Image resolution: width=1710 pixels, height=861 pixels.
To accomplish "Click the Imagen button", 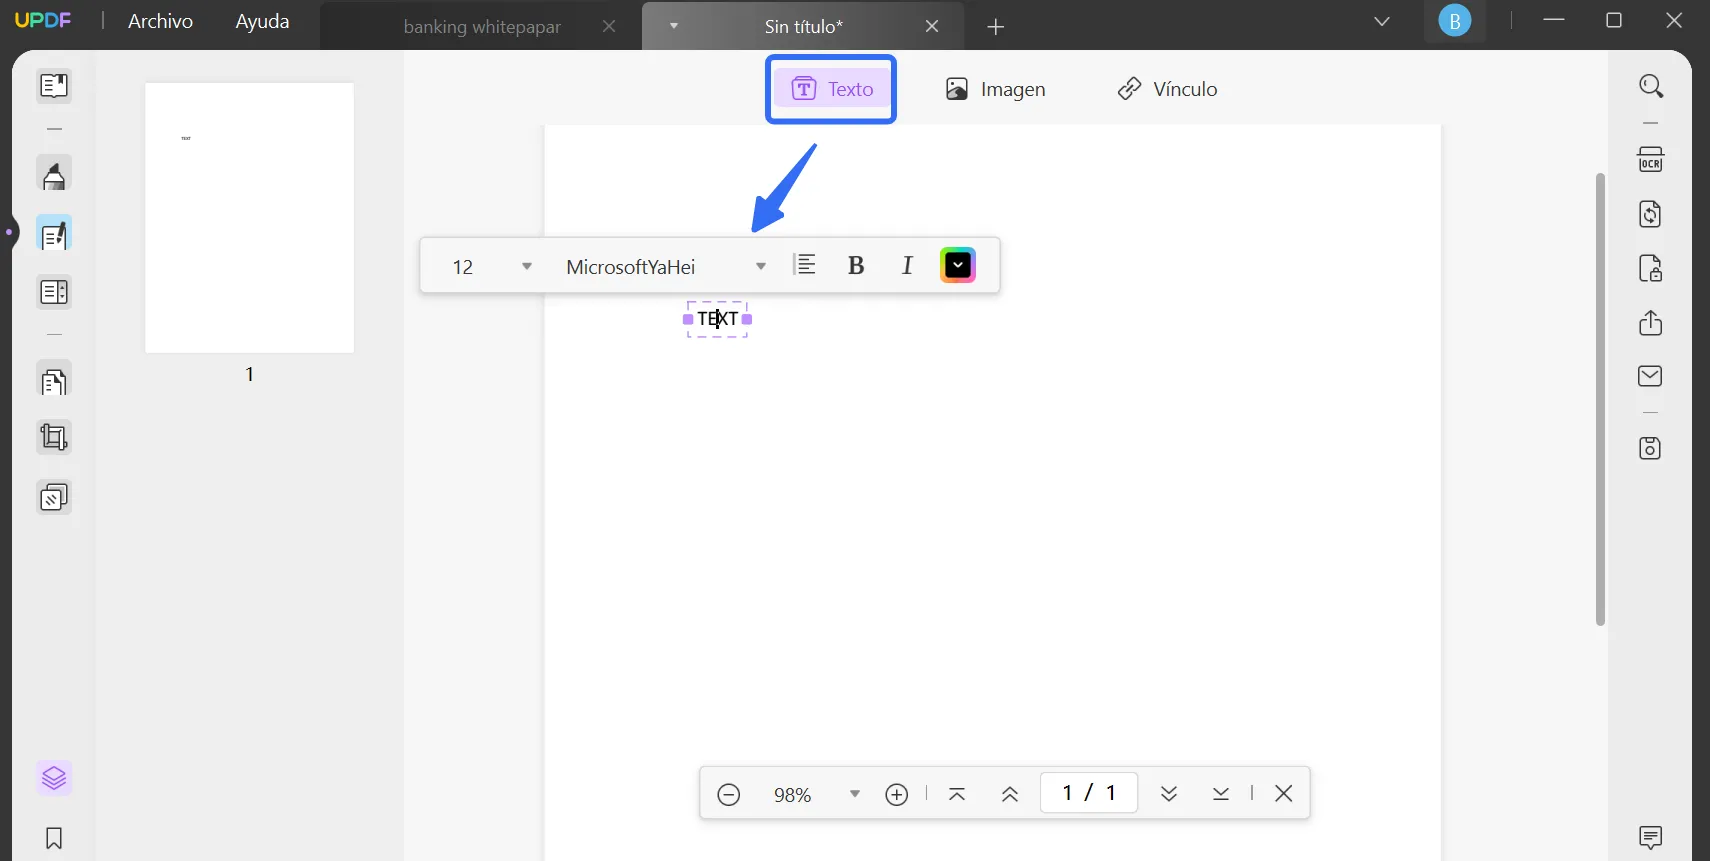I will pos(996,89).
